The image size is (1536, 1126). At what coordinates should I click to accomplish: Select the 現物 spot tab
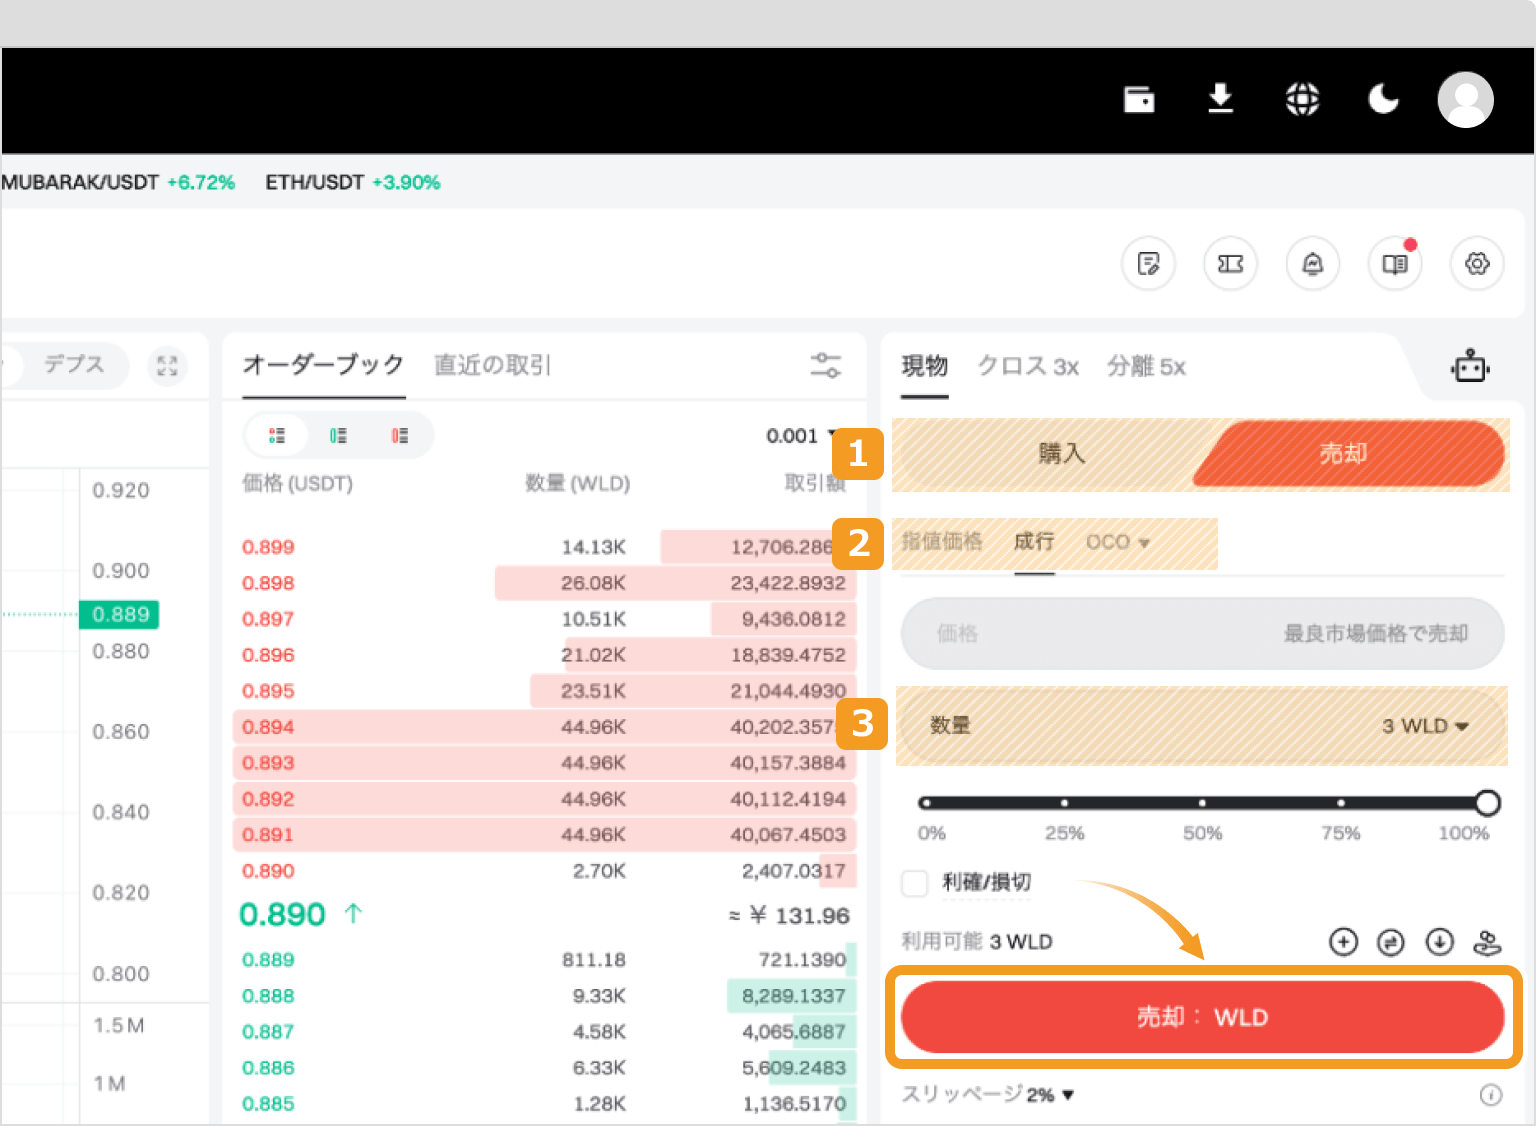pyautogui.click(x=924, y=366)
